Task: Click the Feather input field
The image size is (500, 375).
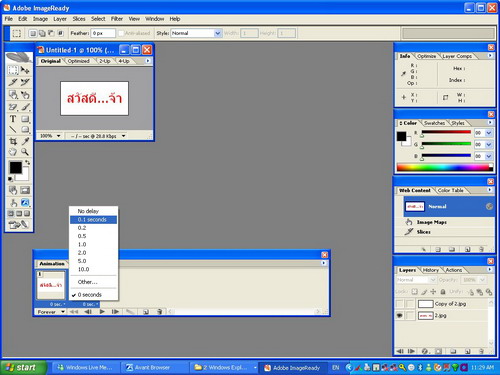Action: coord(103,33)
